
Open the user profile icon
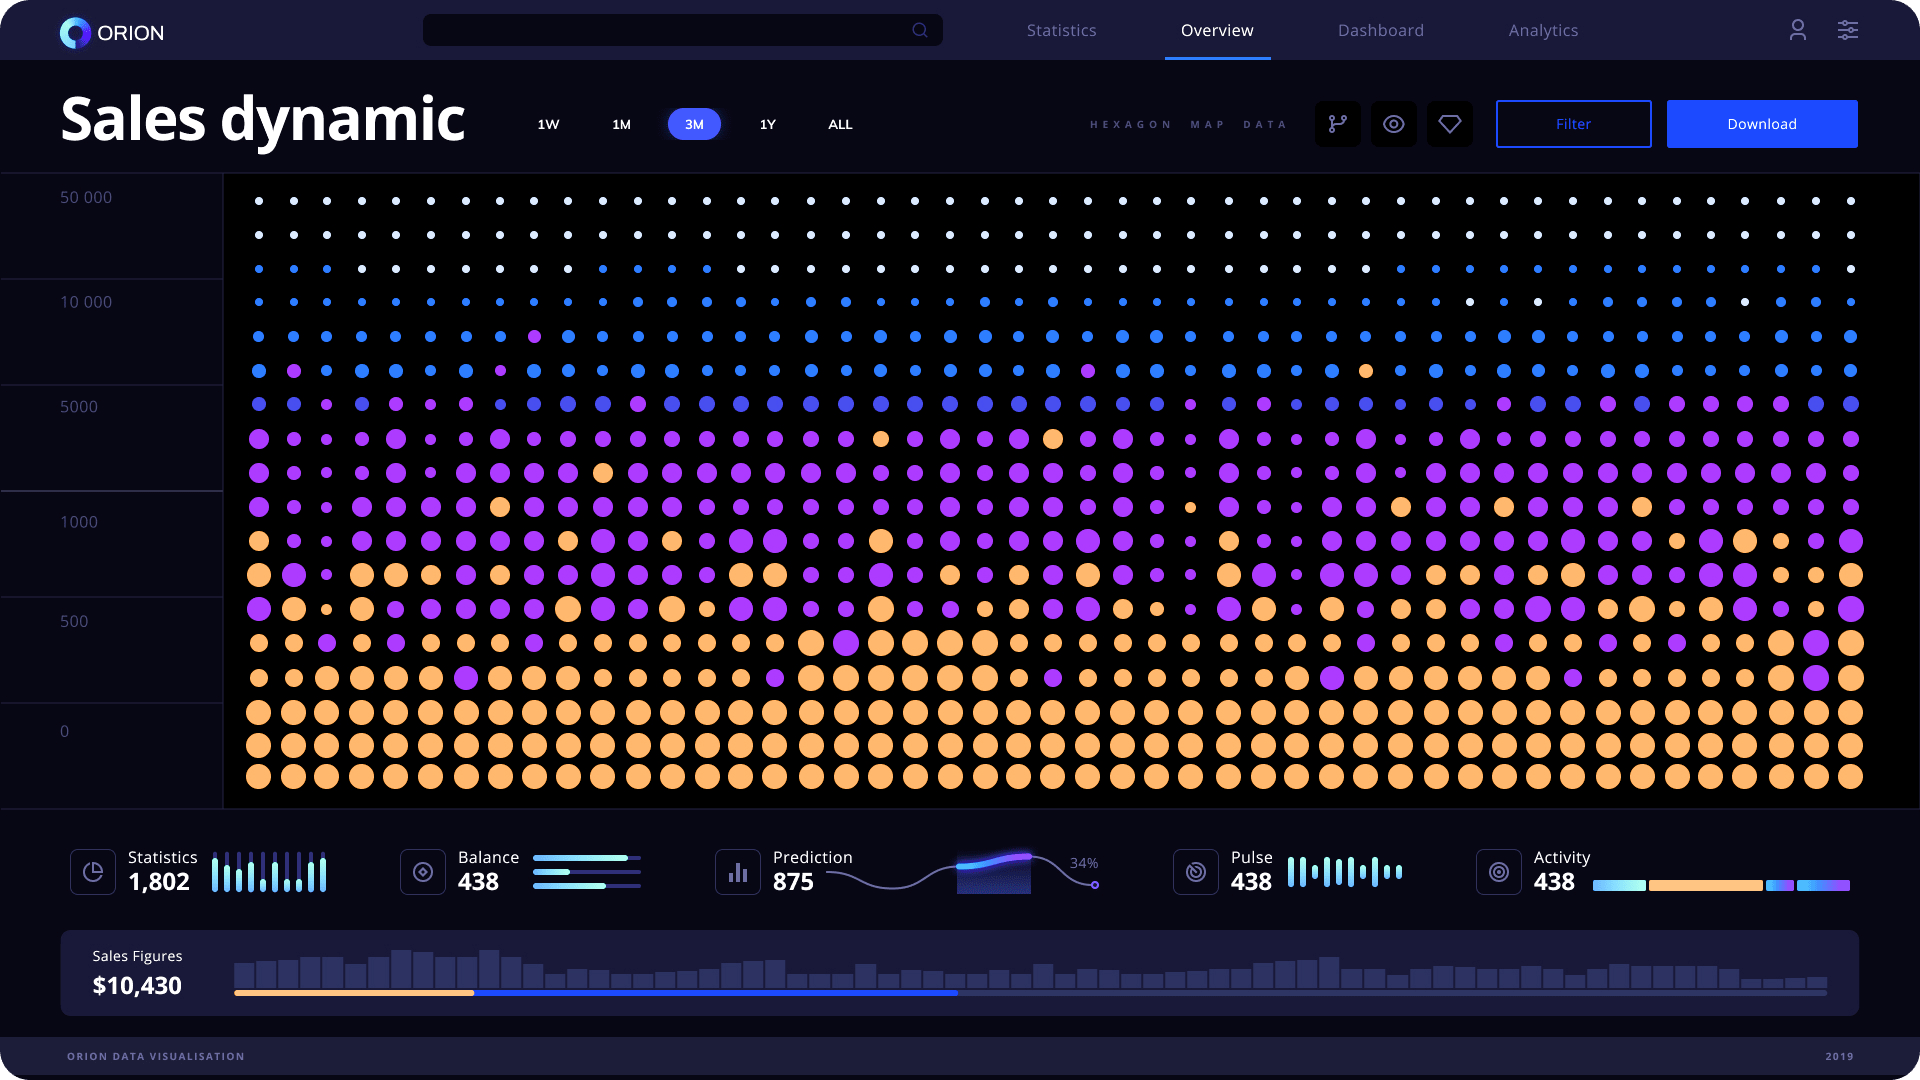pyautogui.click(x=1797, y=30)
